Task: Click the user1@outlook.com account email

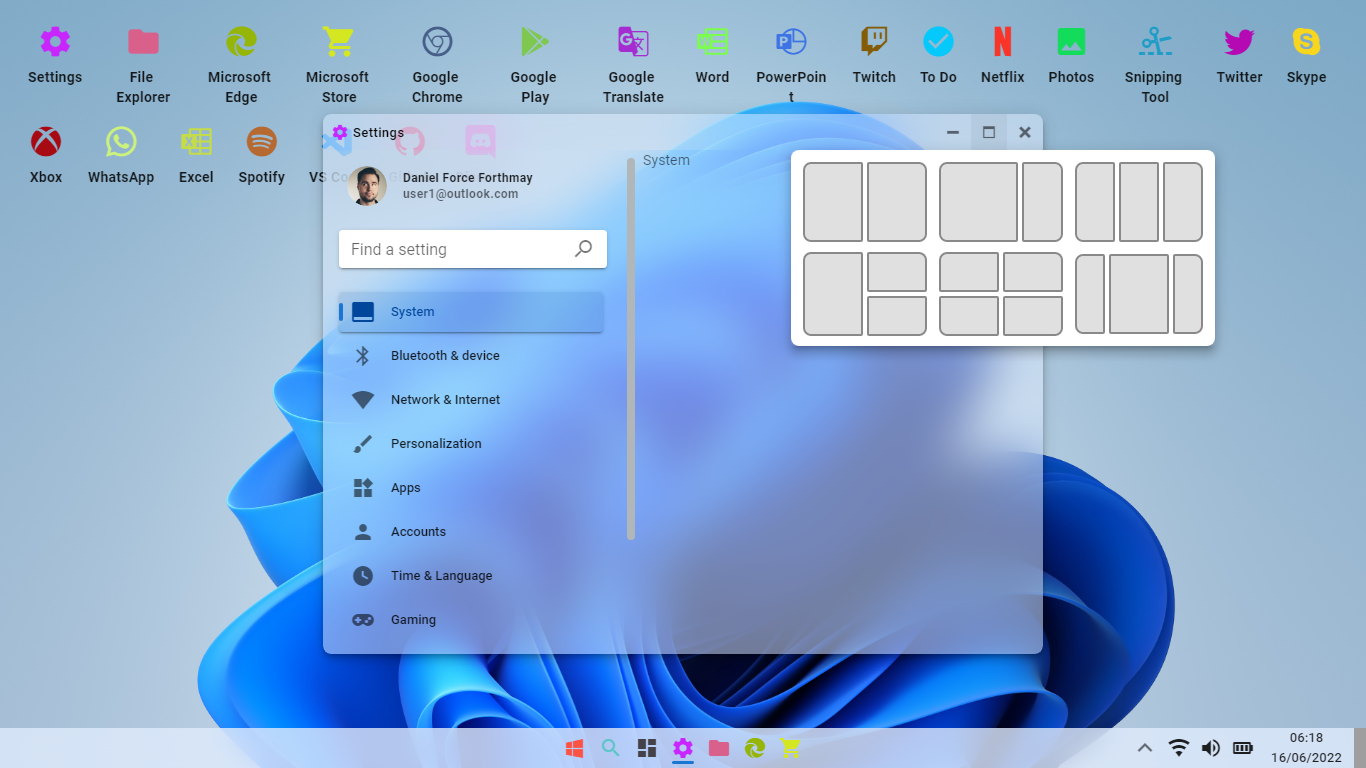Action: point(460,194)
